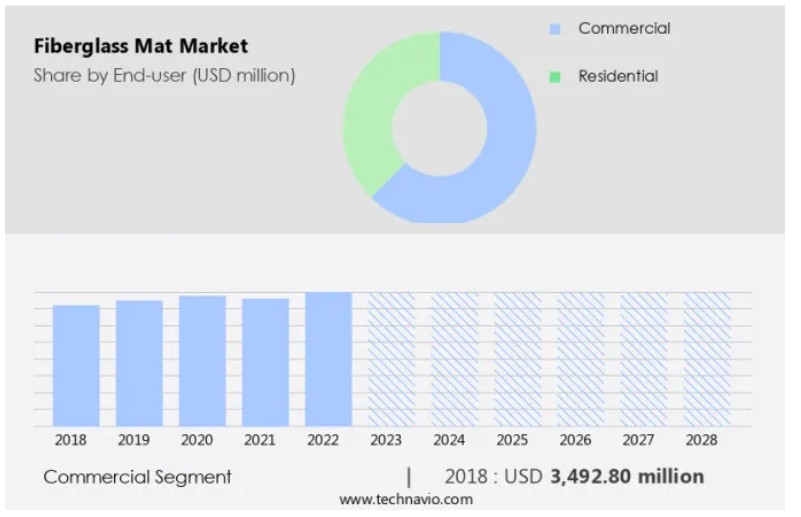Image resolution: width=801 pixels, height=517 pixels.
Task: Click the hatched 2028 forecast bar
Action: pos(707,359)
